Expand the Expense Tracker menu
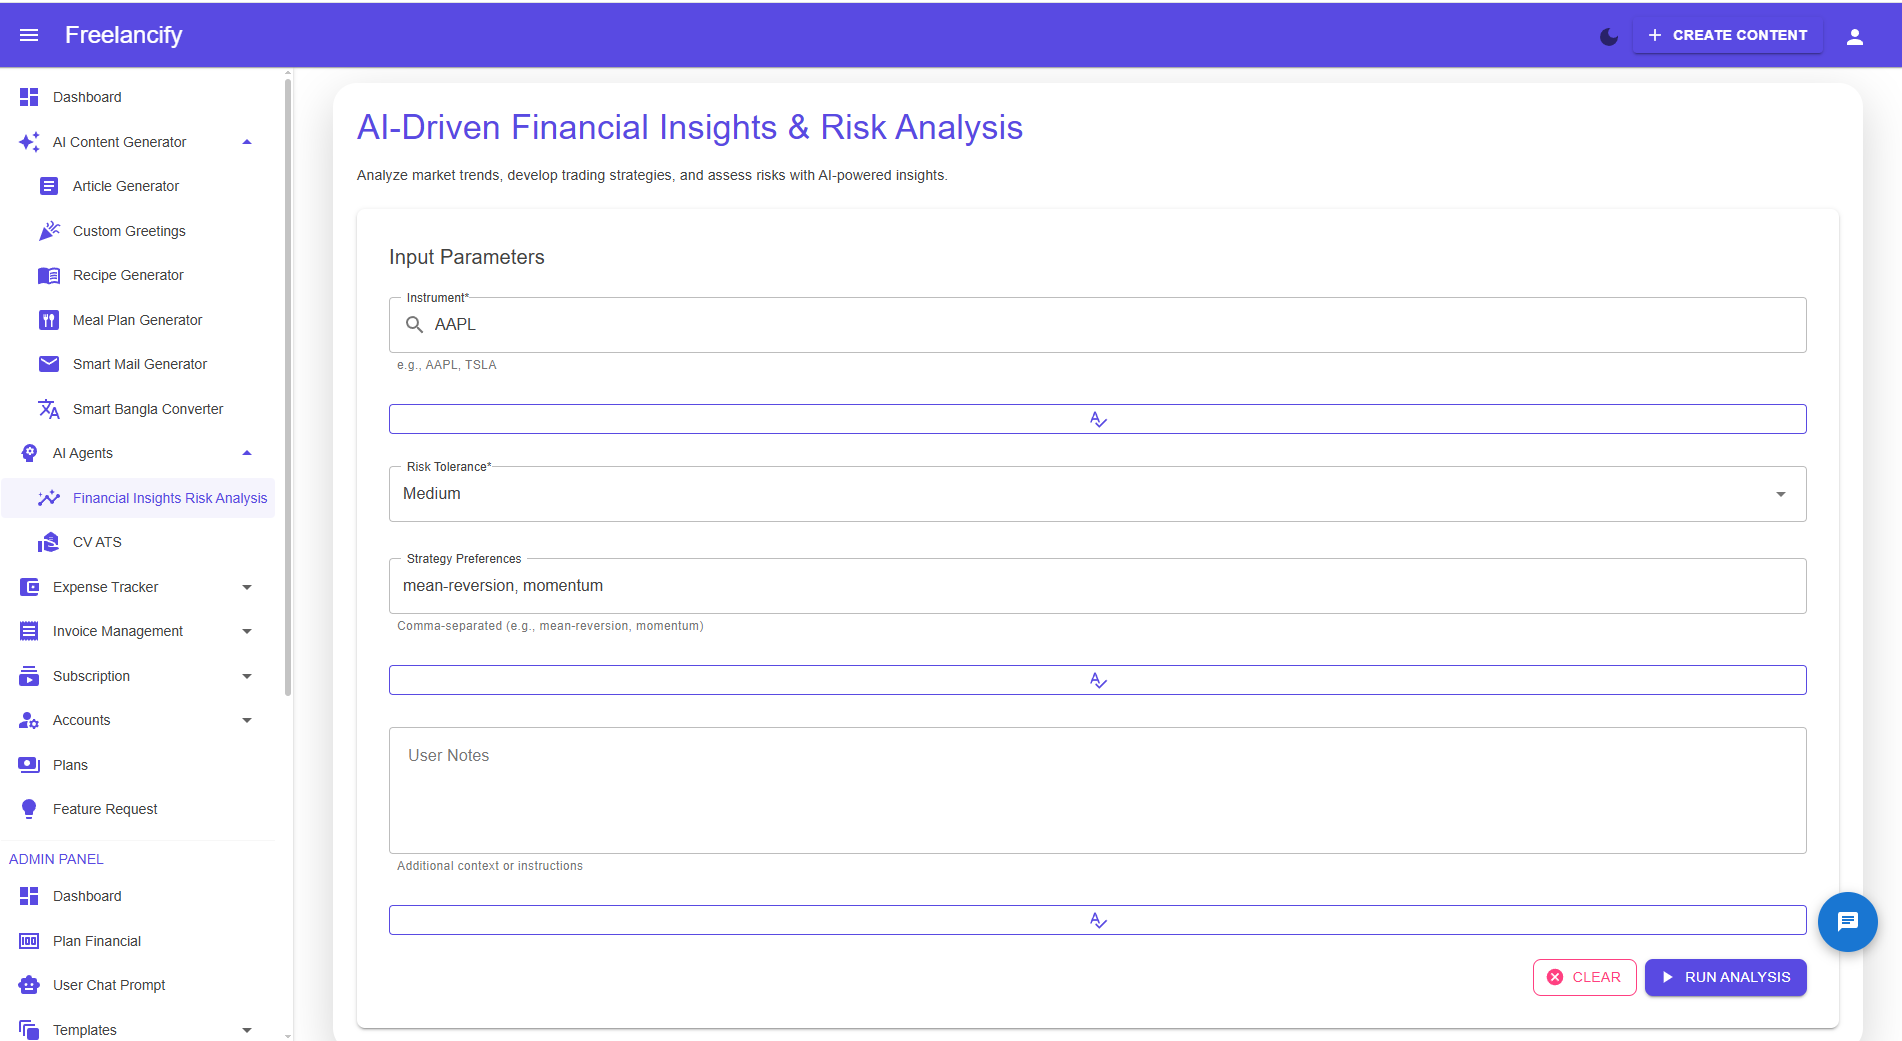The width and height of the screenshot is (1902, 1041). (247, 587)
